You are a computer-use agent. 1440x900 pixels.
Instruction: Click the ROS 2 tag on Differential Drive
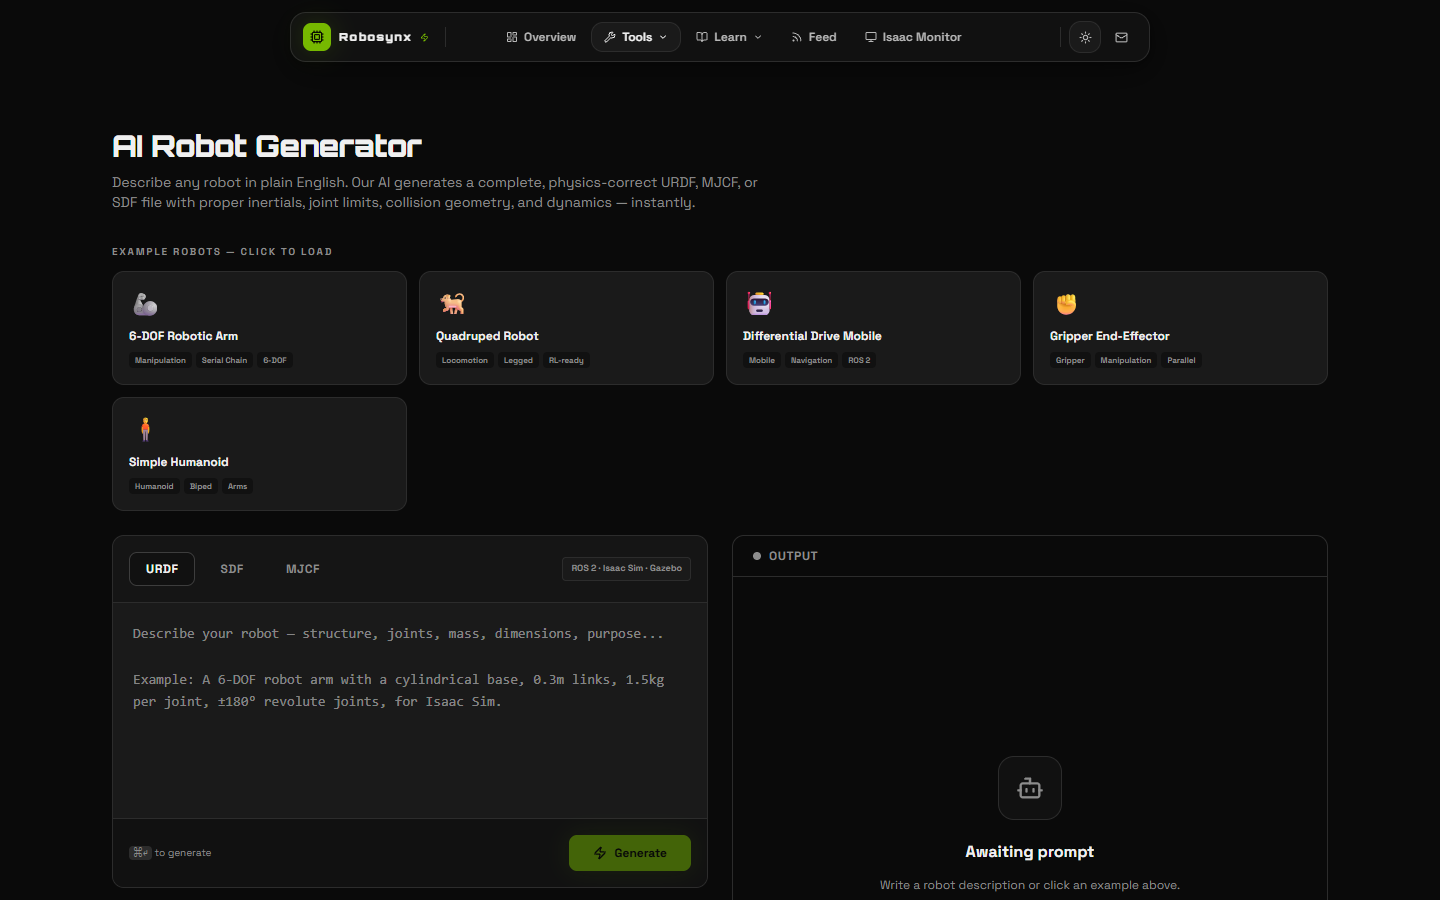coord(859,360)
